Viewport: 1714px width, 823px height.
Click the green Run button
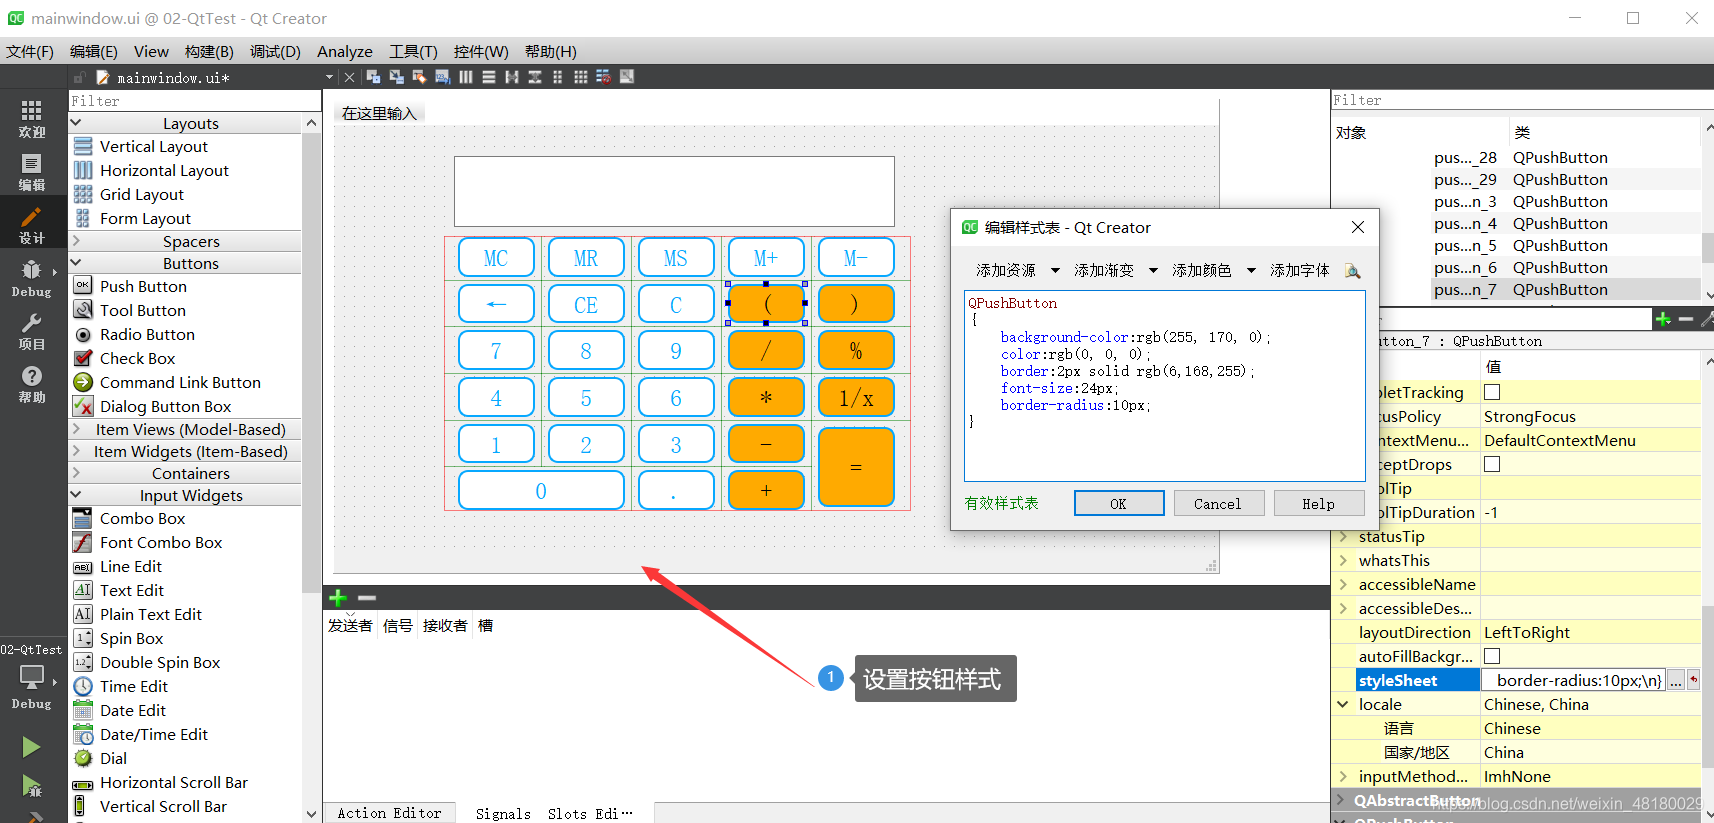click(x=31, y=747)
